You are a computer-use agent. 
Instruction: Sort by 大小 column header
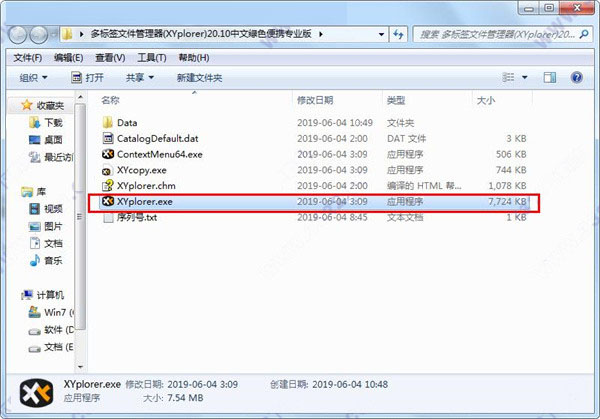point(486,100)
